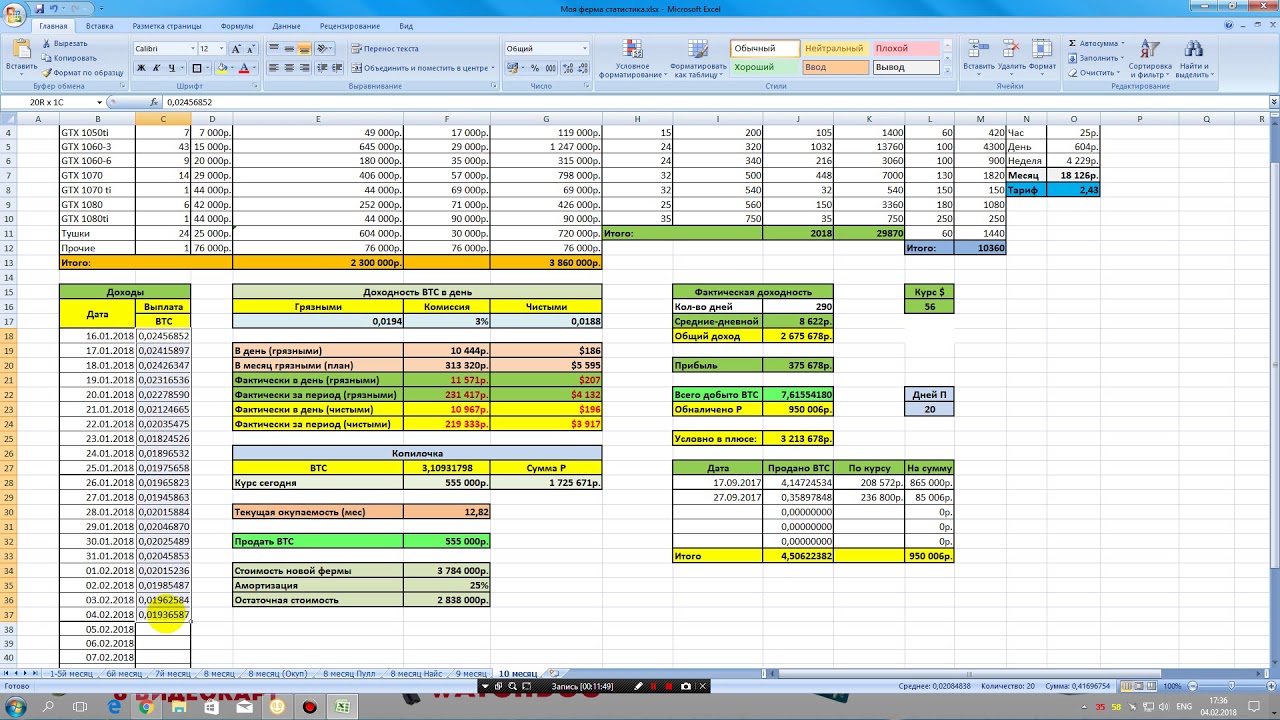Toggle underline (Ч) formatting
Screen dimensions: 1280x720
tap(172, 68)
